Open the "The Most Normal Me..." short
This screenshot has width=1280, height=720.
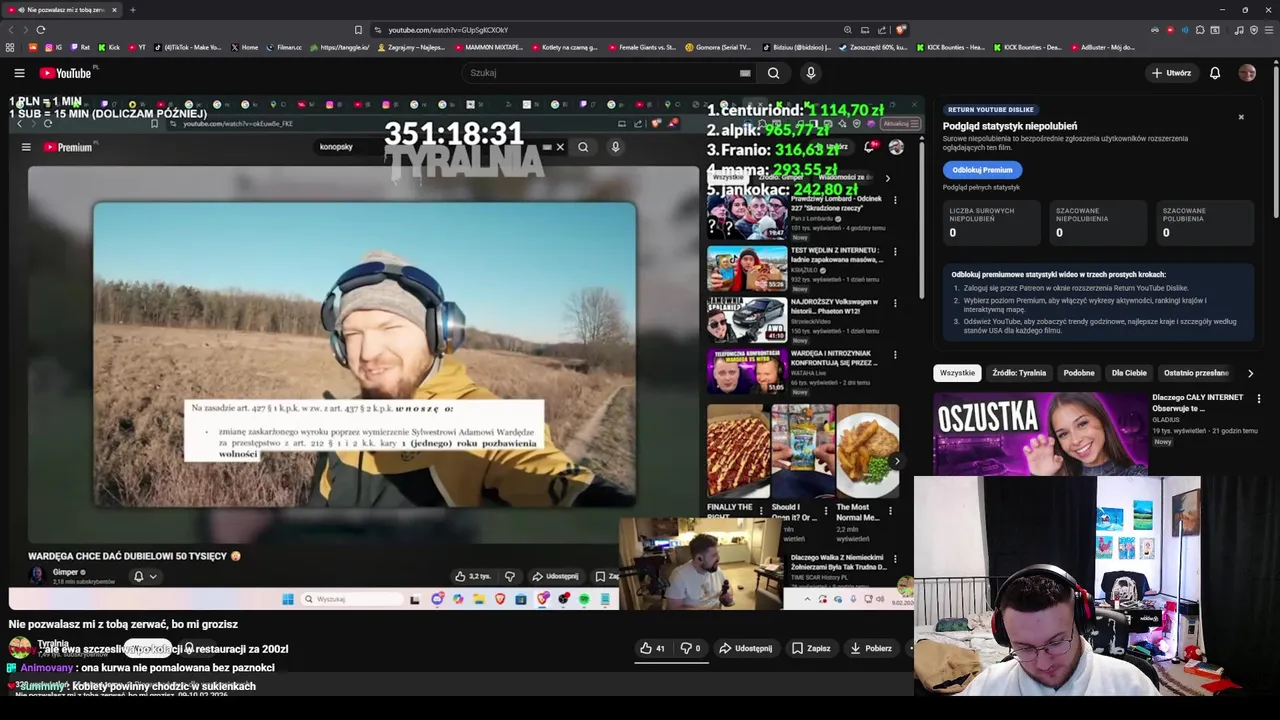point(868,450)
